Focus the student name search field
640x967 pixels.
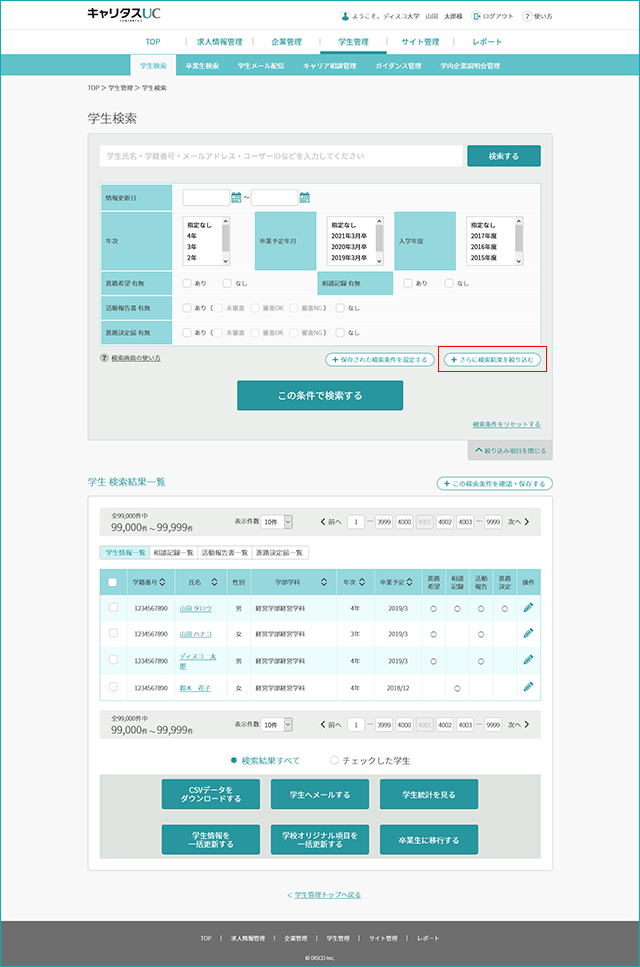coord(281,156)
